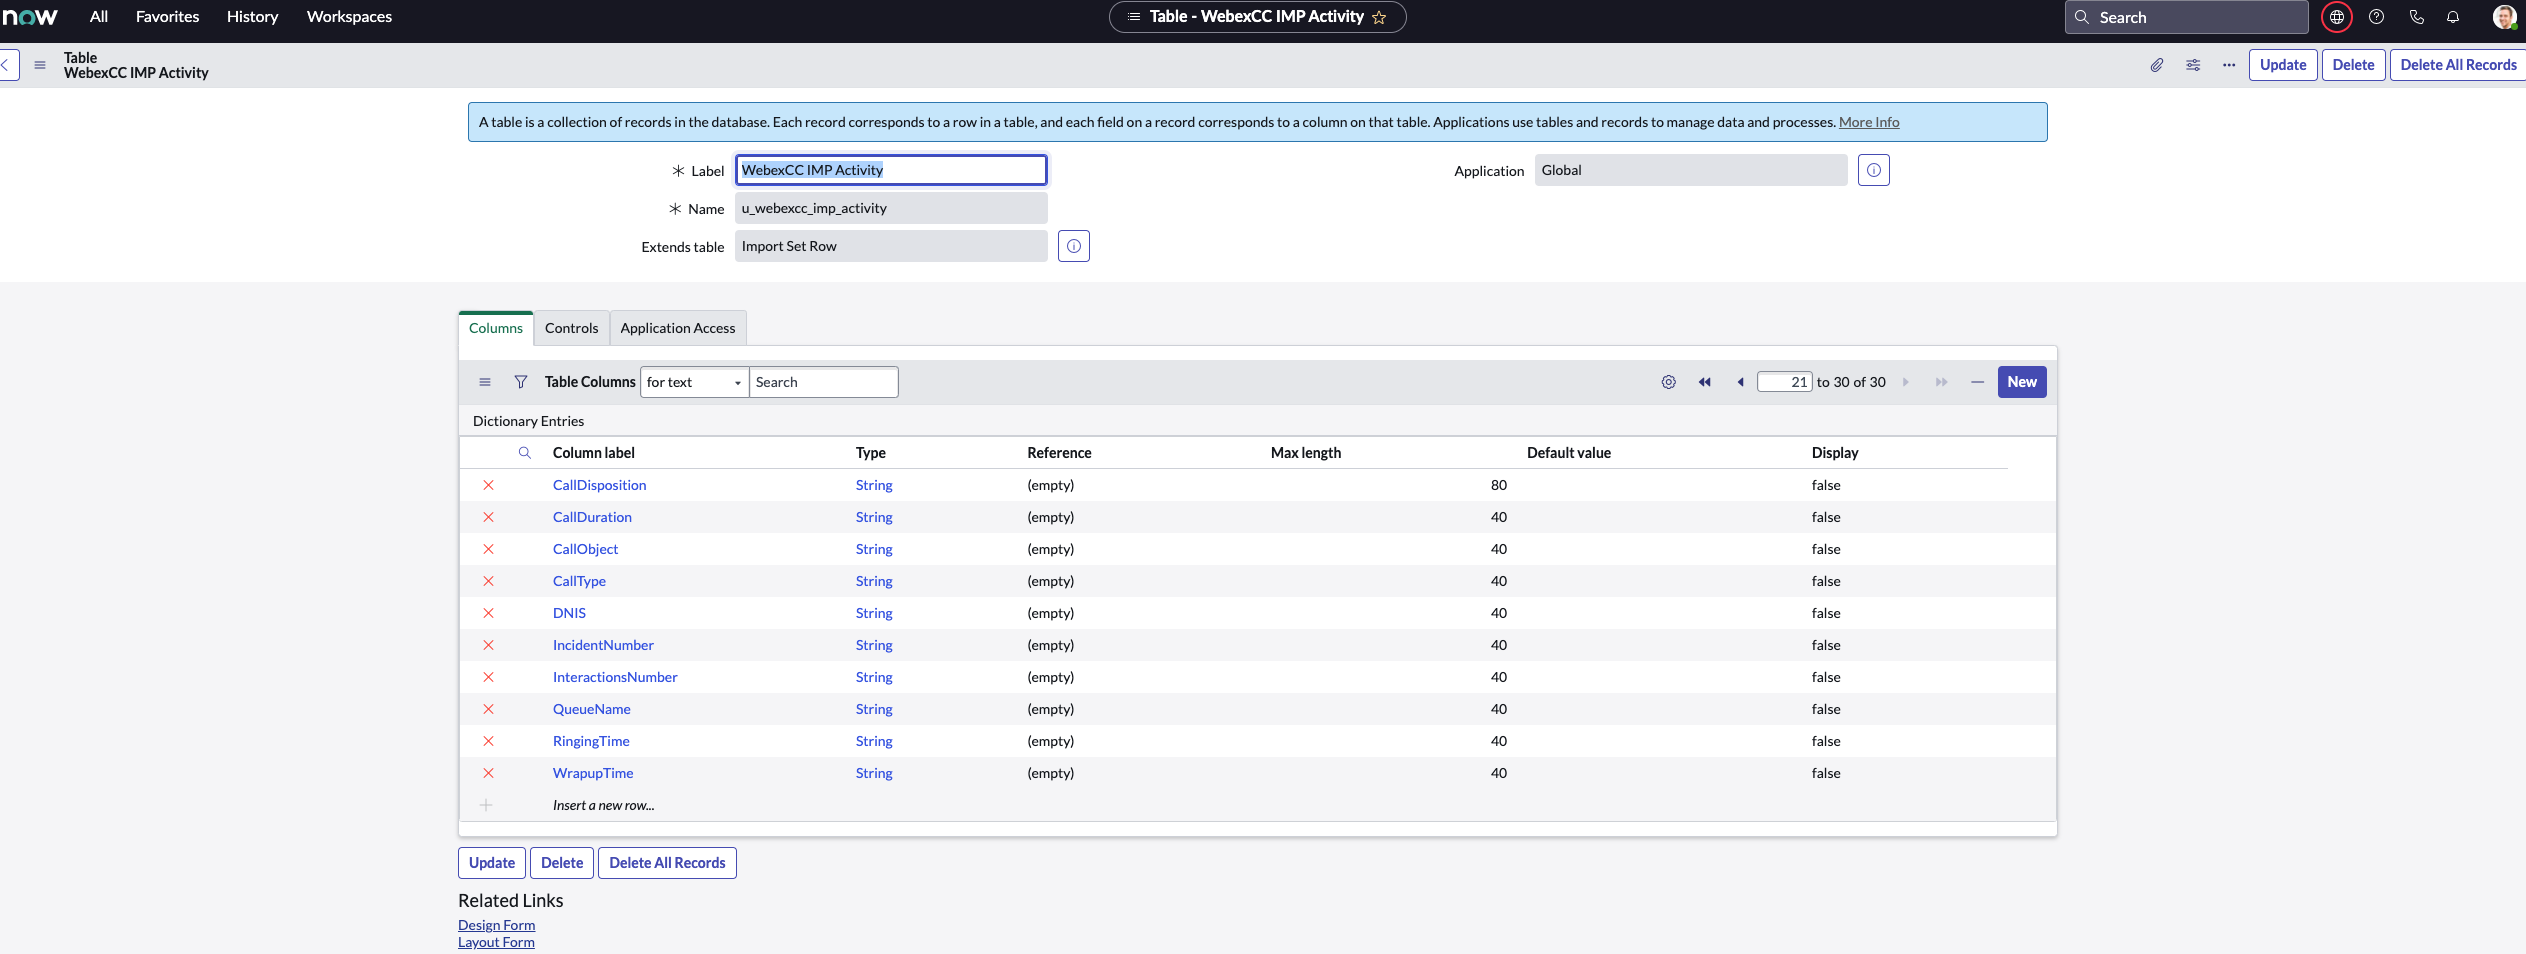Select the Columns tab
This screenshot has height=954, width=2526.
tap(496, 328)
